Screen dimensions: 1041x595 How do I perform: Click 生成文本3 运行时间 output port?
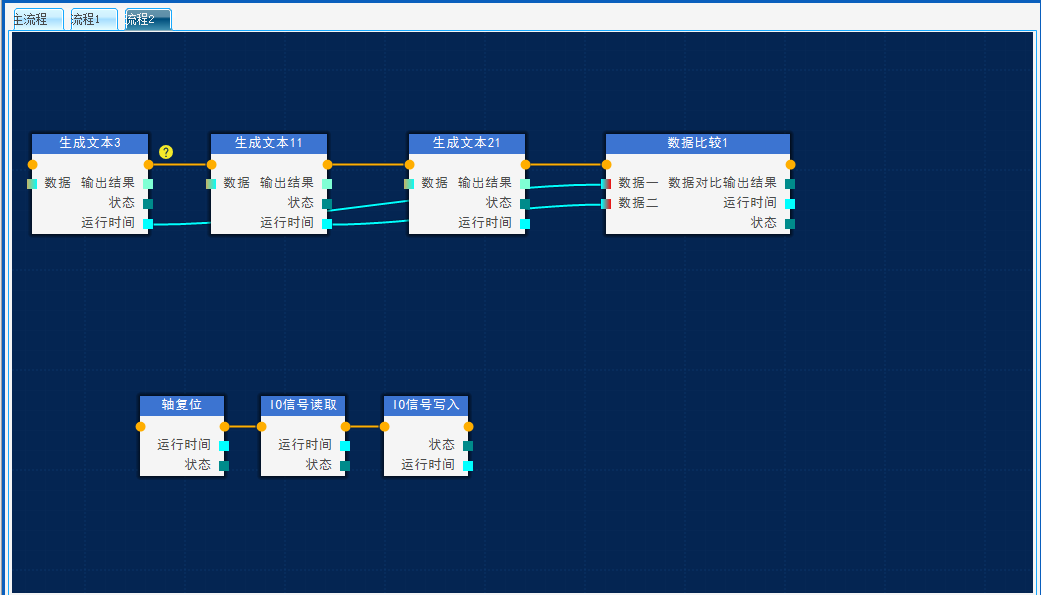148,224
